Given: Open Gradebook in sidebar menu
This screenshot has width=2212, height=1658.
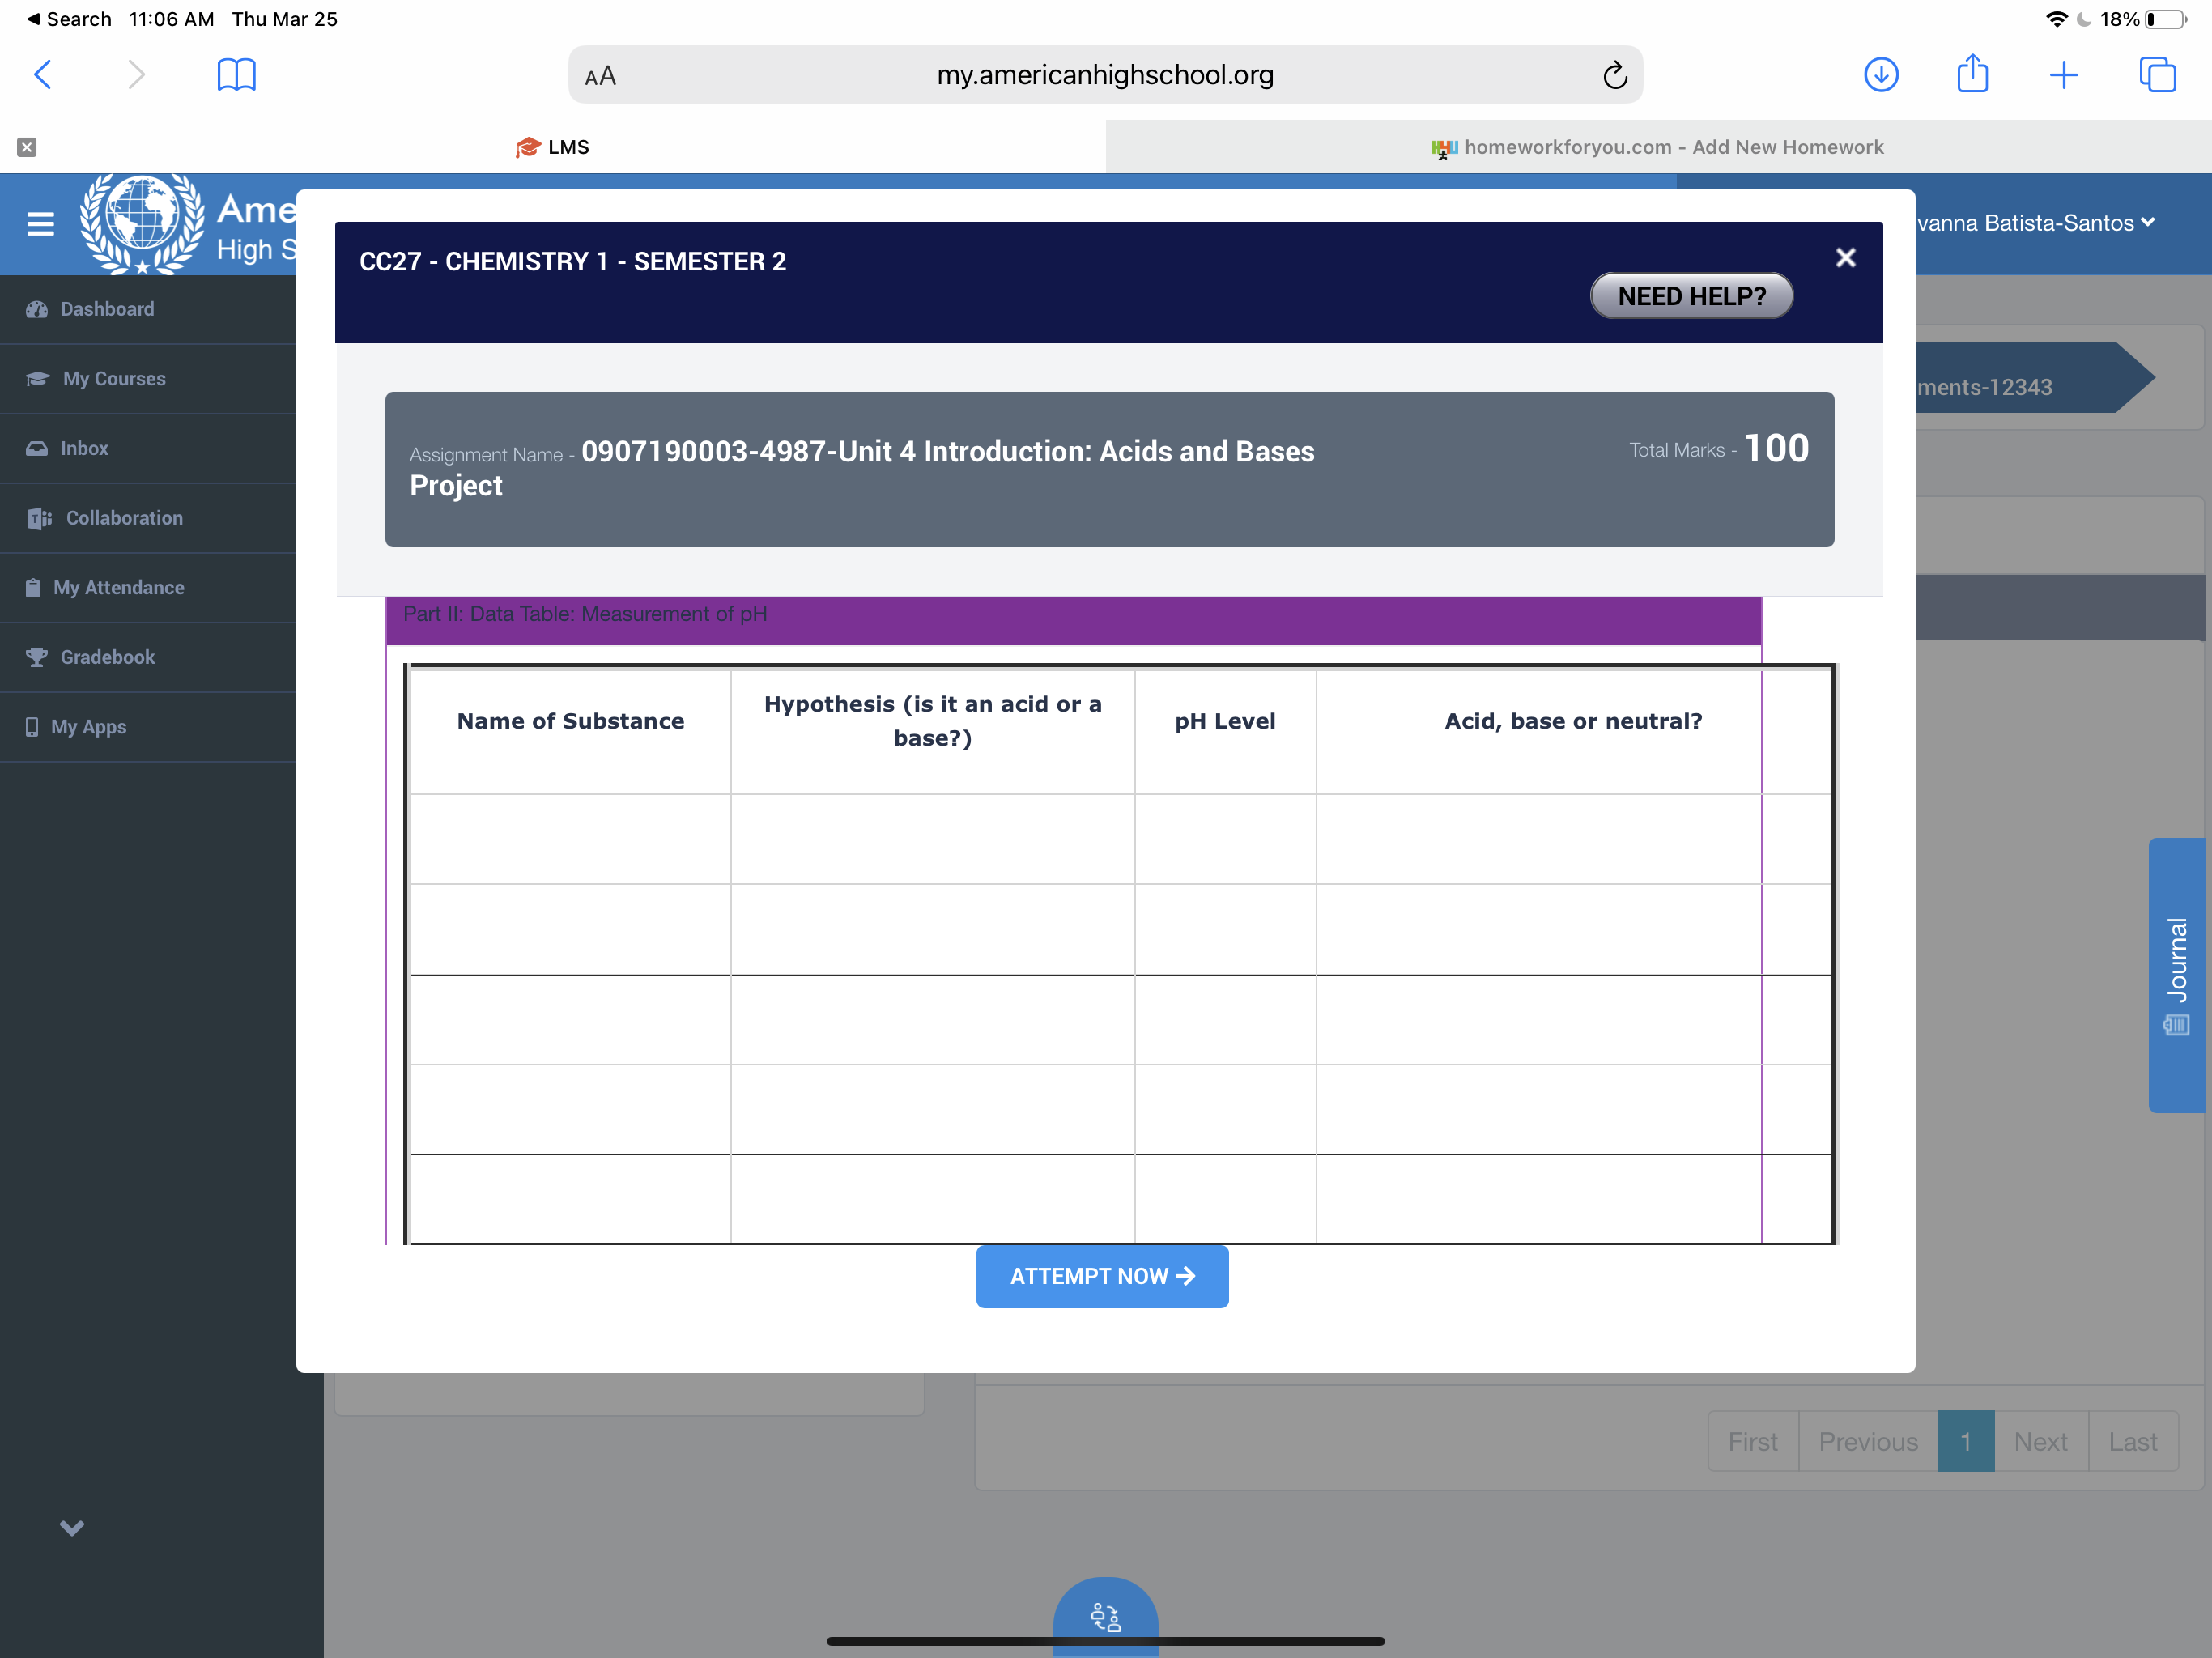Looking at the screenshot, I should pyautogui.click(x=107, y=657).
